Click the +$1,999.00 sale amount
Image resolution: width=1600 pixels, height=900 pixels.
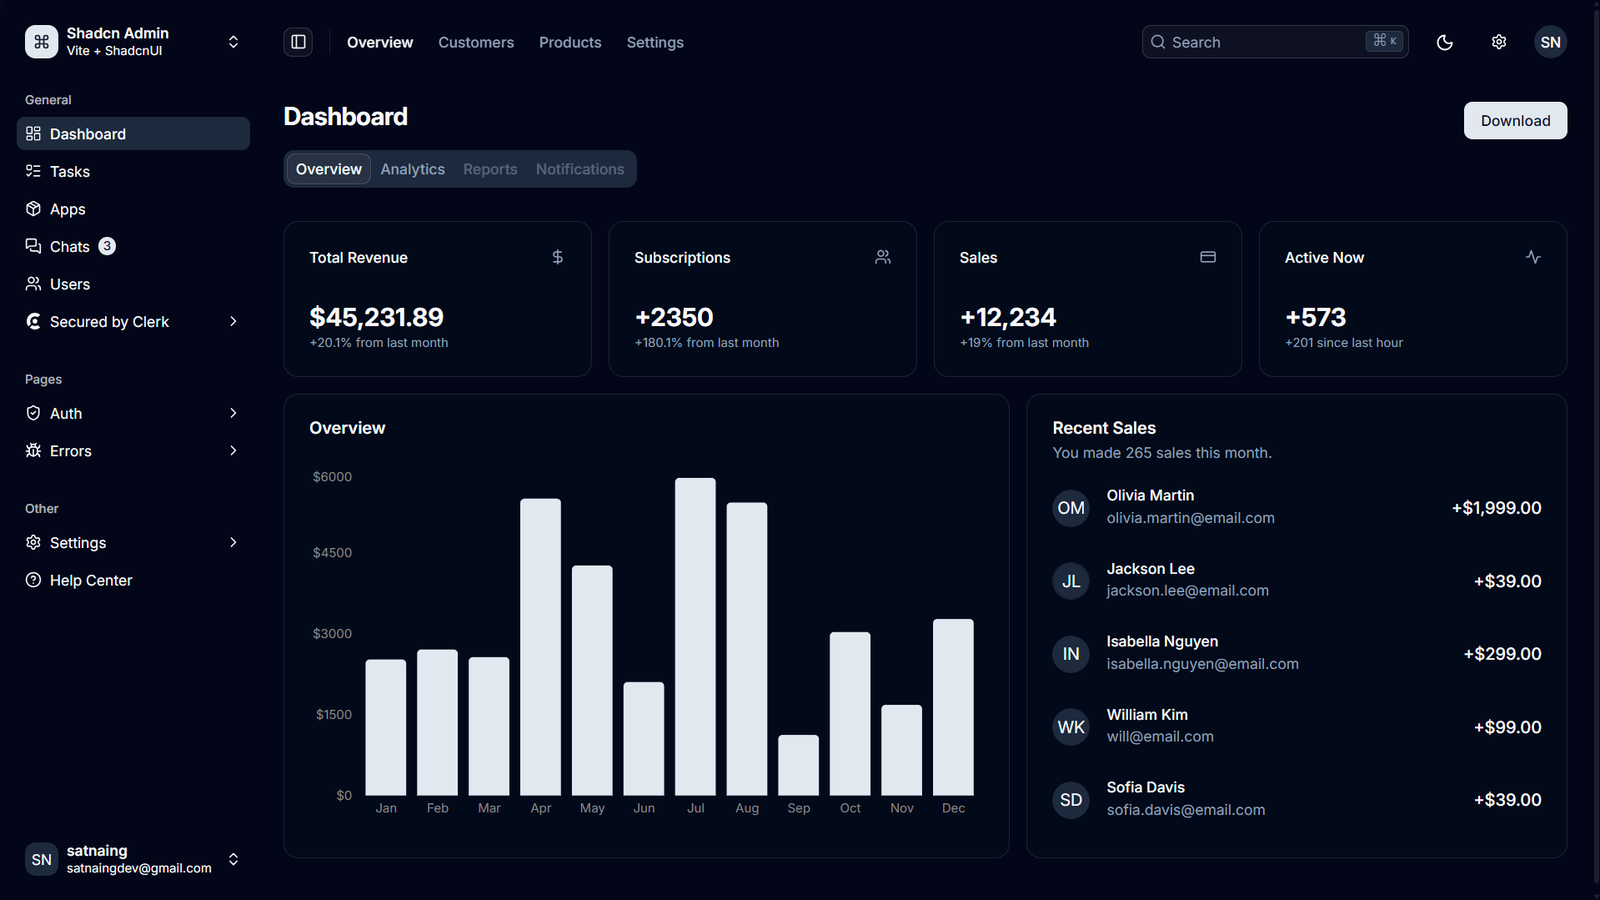point(1496,508)
